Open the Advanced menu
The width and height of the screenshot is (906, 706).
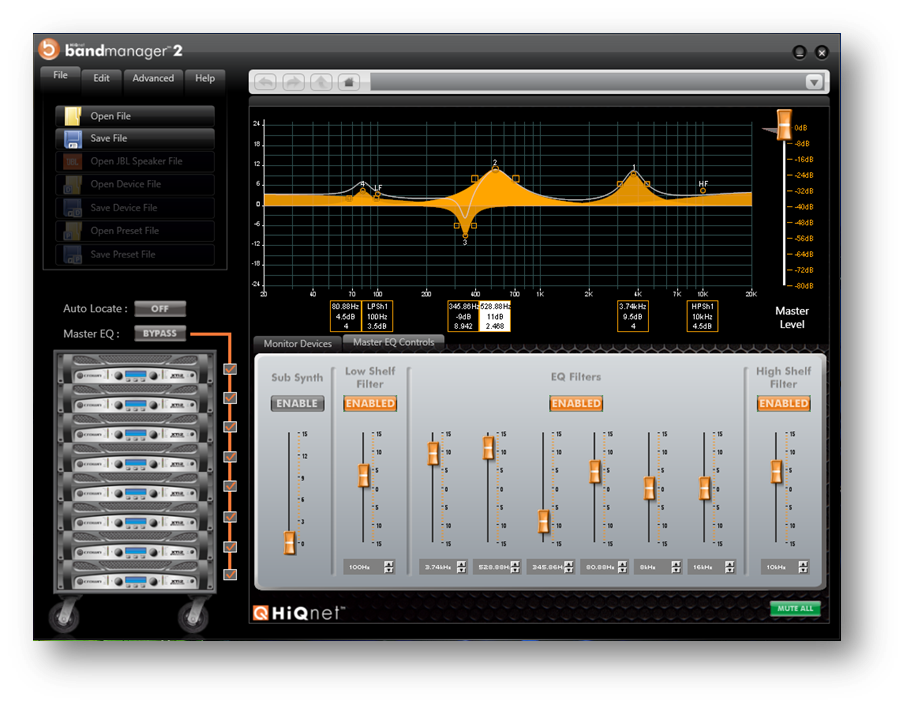[153, 78]
